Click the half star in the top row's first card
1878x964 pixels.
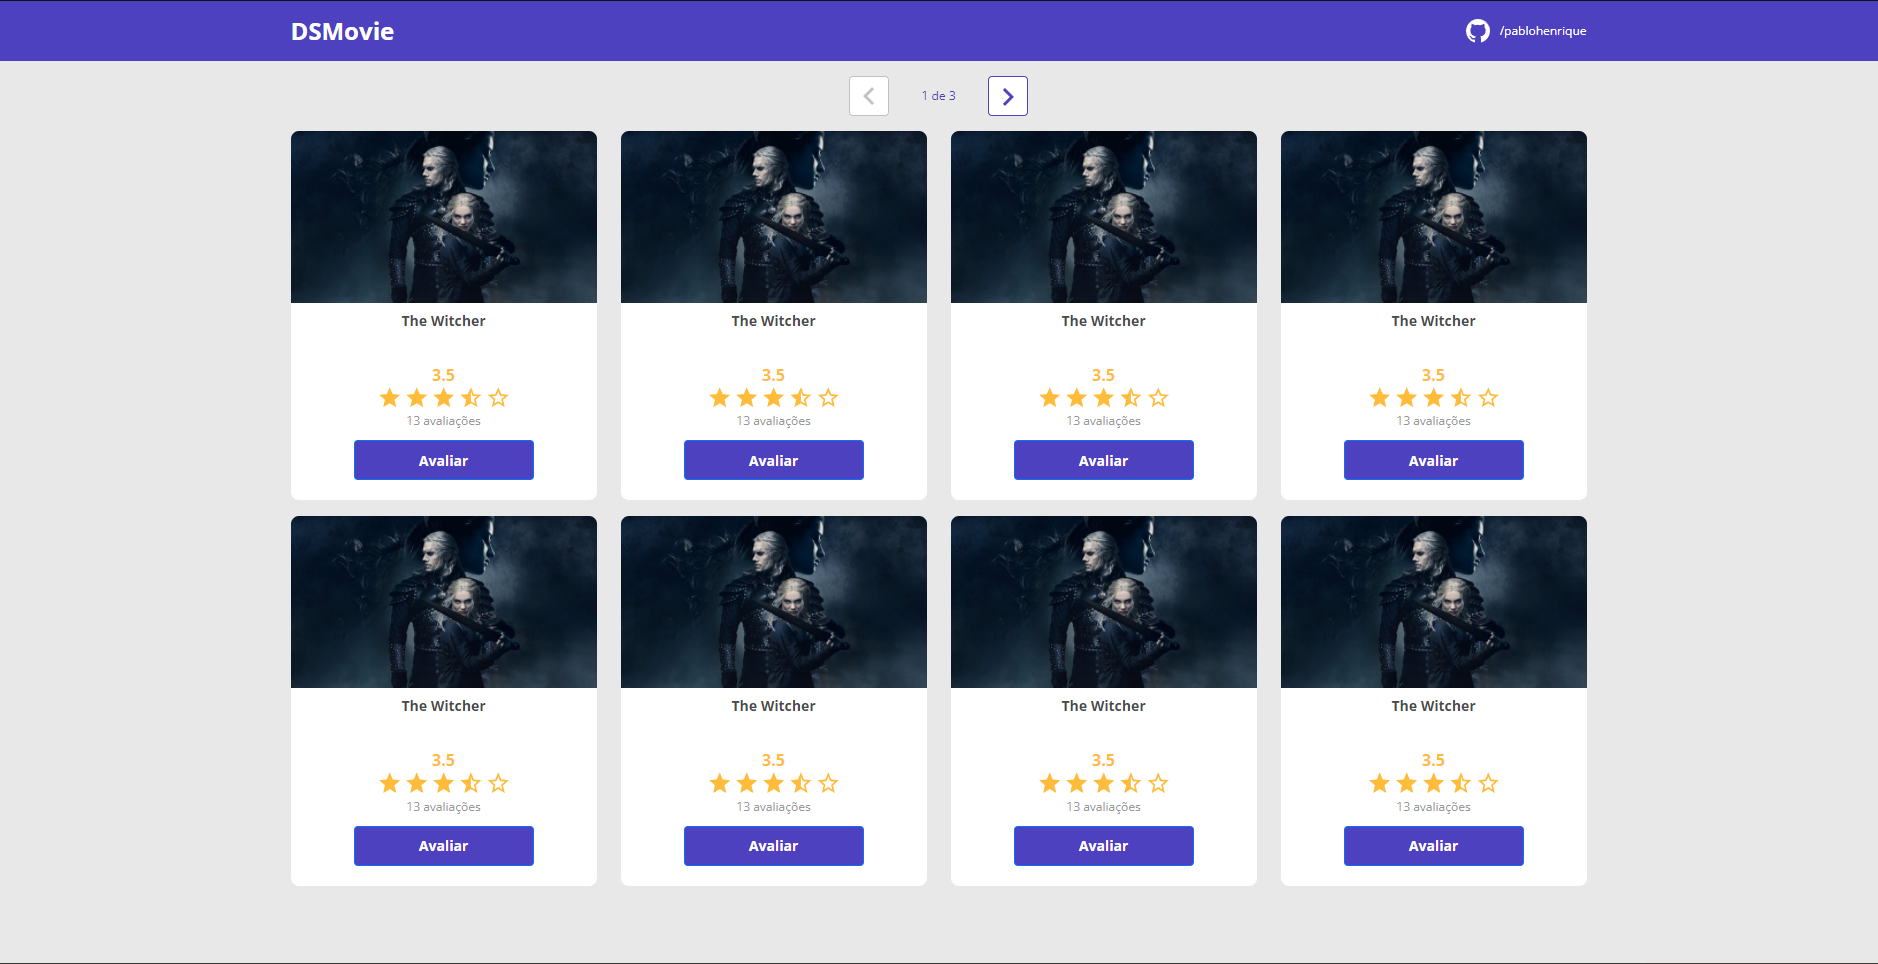pos(471,398)
